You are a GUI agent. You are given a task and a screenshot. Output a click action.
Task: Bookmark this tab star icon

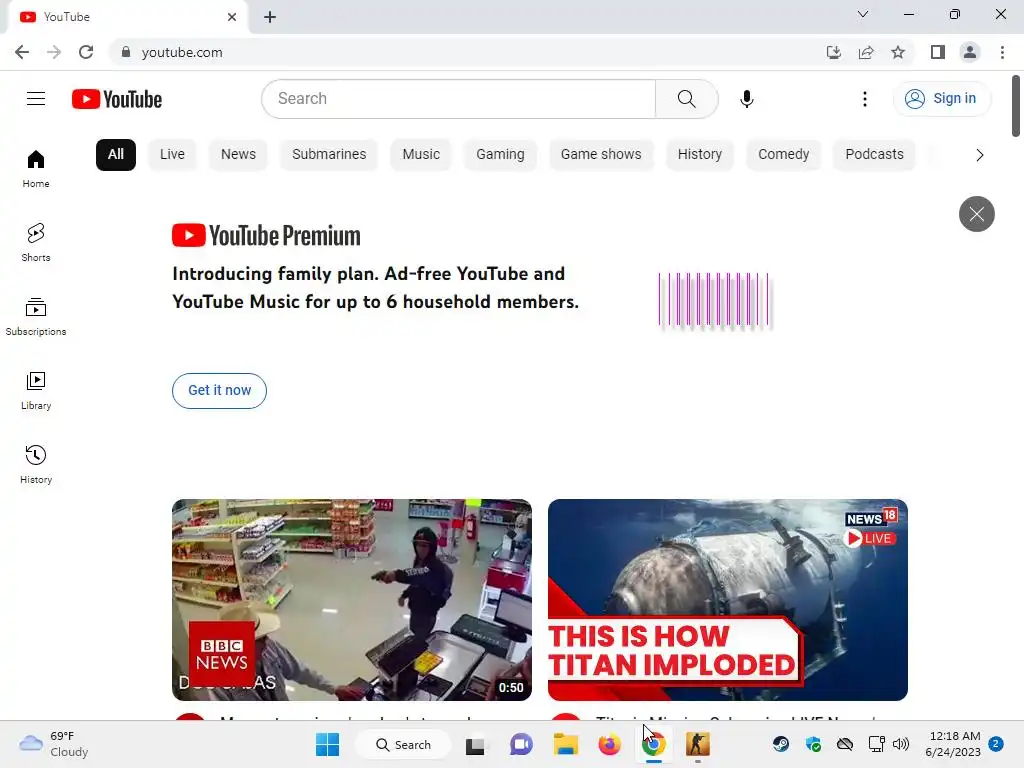pyautogui.click(x=898, y=52)
